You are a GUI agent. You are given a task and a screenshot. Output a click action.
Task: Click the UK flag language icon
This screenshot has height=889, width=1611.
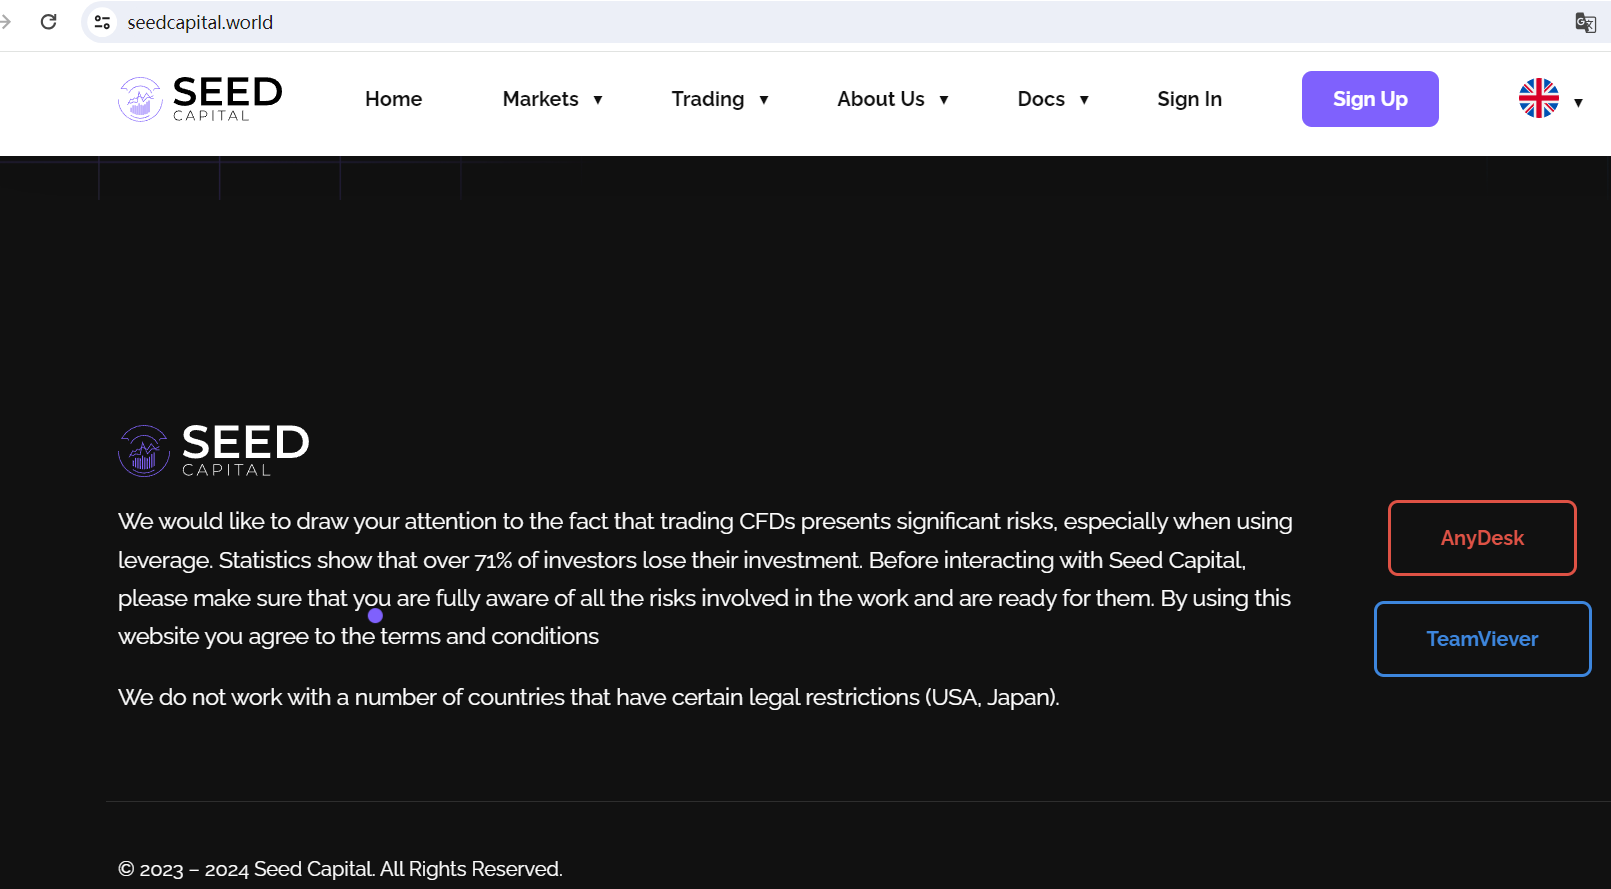[1538, 98]
